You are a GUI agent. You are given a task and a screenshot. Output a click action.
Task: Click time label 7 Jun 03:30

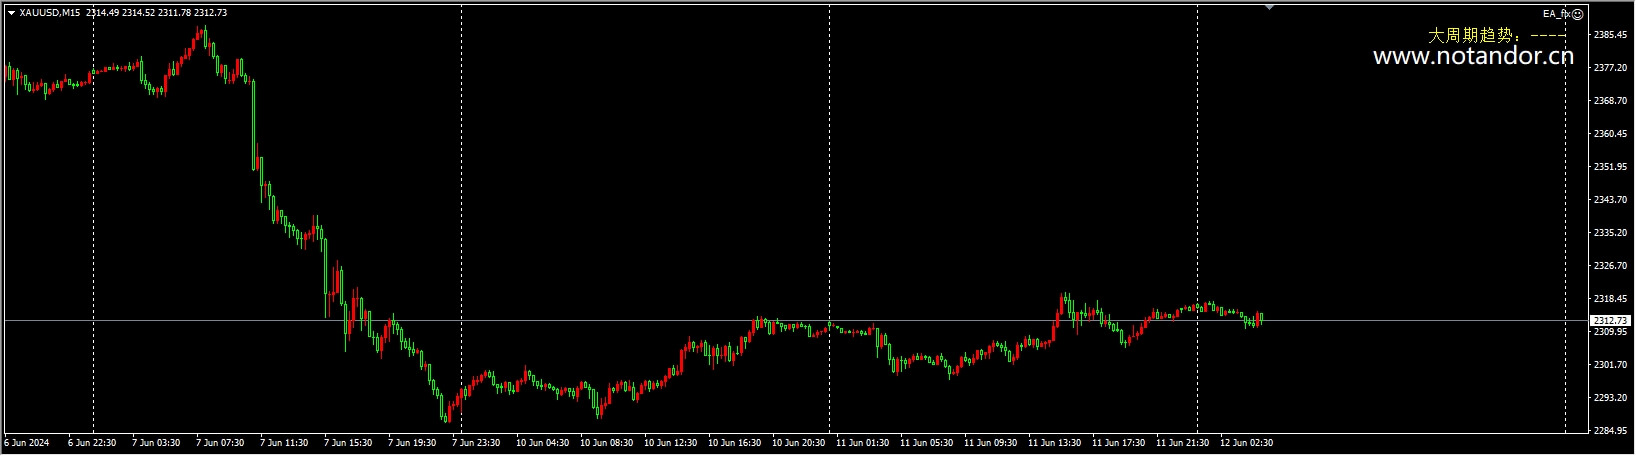click(156, 442)
